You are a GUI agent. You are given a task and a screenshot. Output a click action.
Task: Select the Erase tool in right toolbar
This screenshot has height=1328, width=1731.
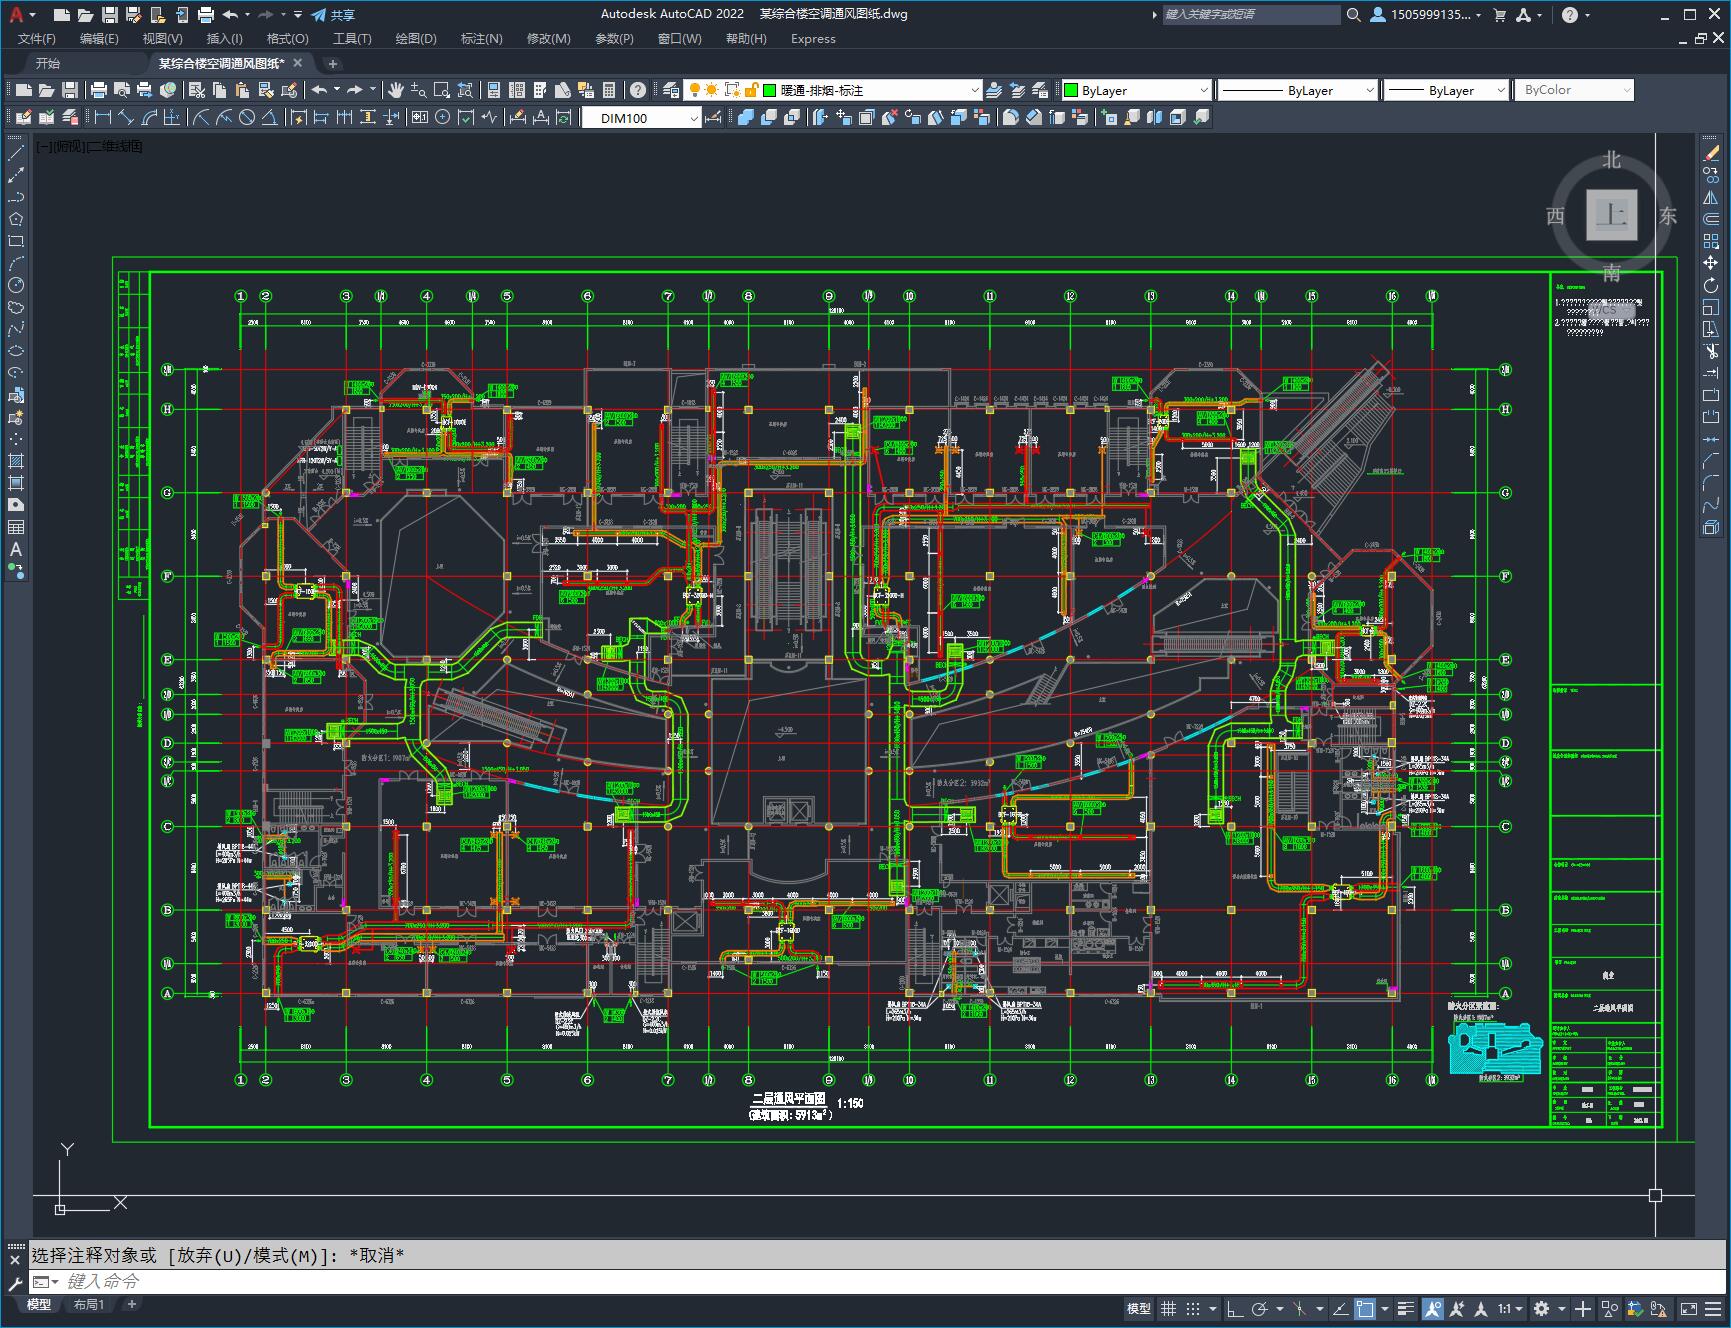tap(1711, 153)
